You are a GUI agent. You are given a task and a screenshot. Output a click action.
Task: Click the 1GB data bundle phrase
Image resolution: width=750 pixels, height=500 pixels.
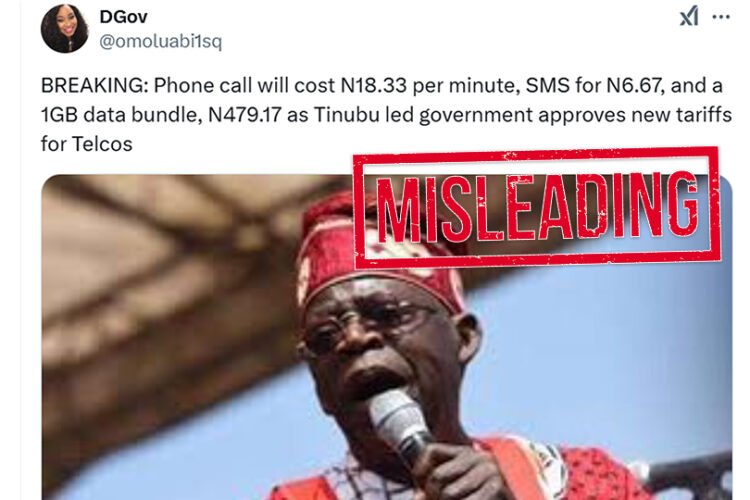click(121, 115)
